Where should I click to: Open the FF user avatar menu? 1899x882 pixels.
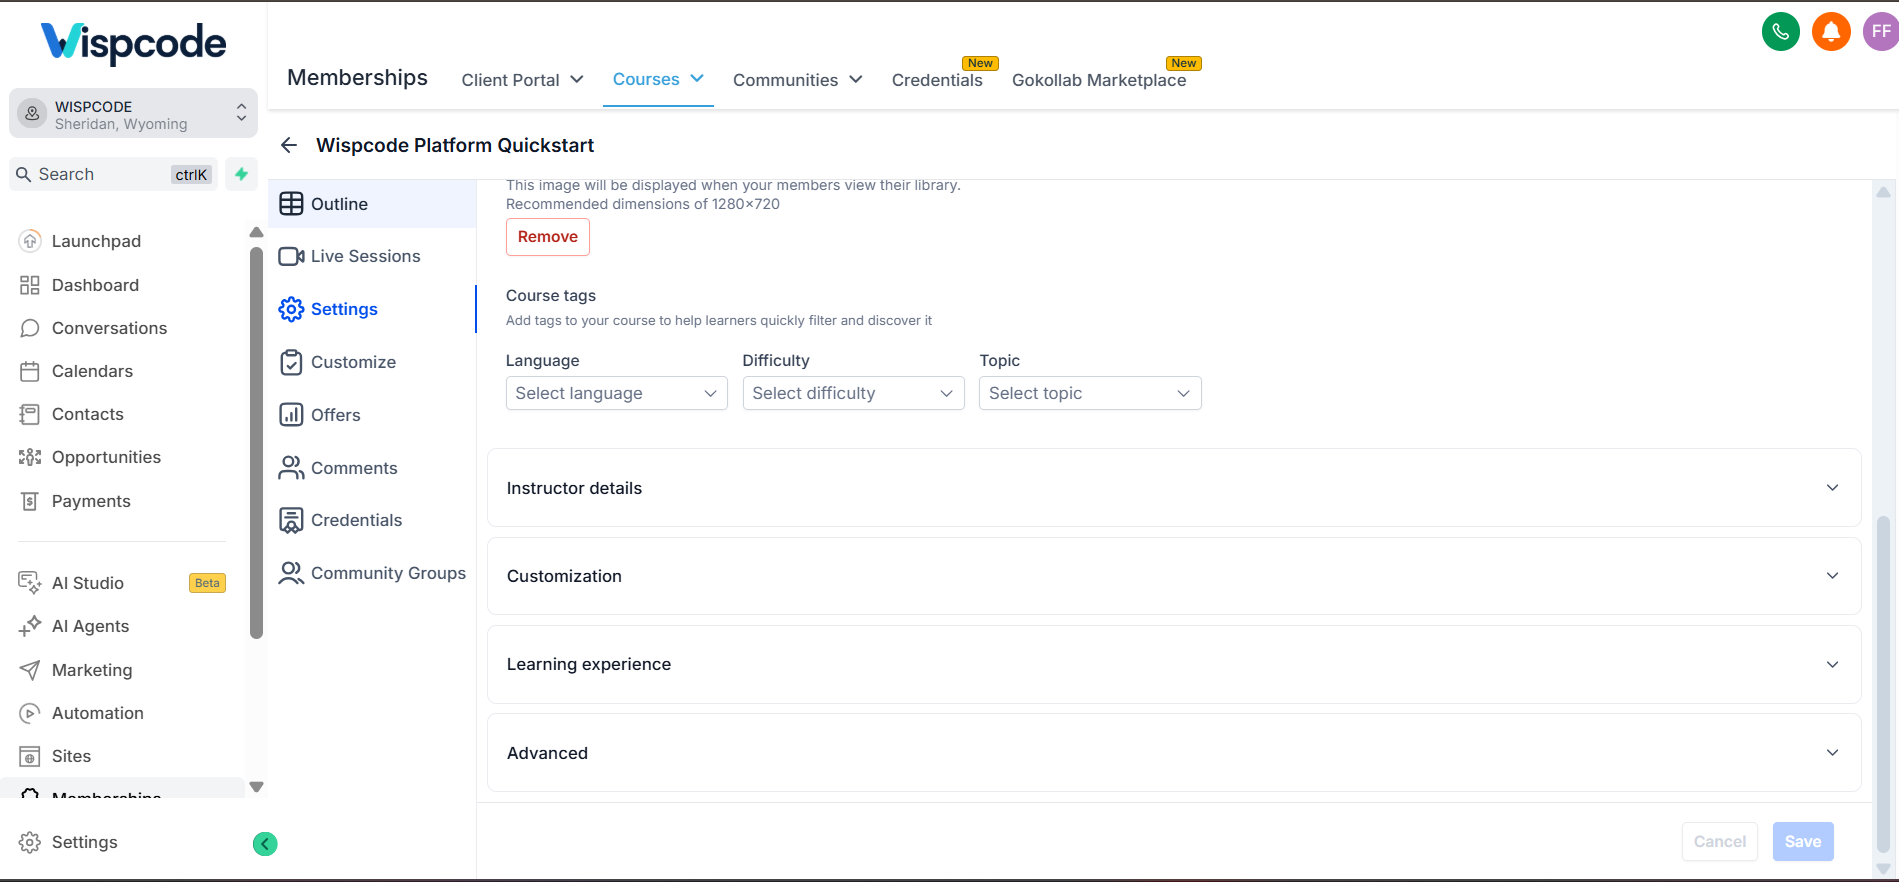[x=1880, y=32]
